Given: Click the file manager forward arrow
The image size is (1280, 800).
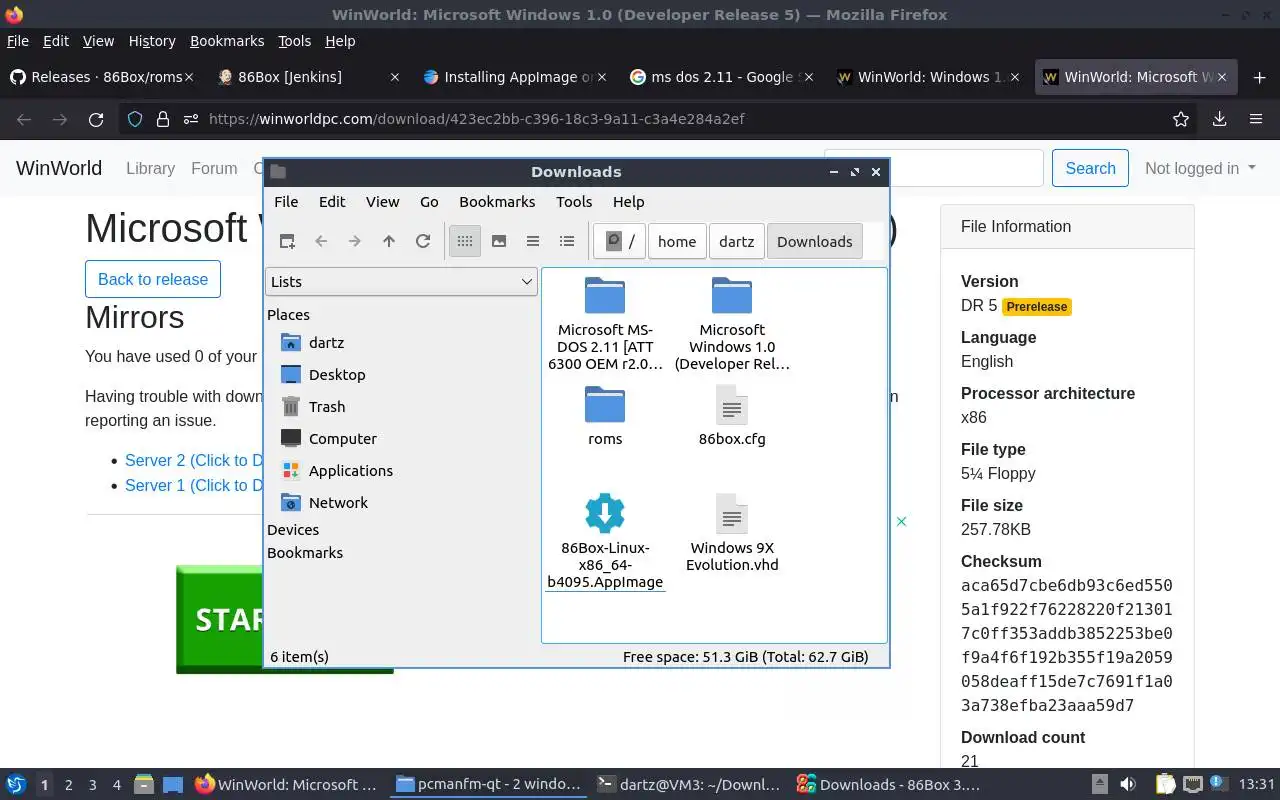Looking at the screenshot, I should point(355,241).
